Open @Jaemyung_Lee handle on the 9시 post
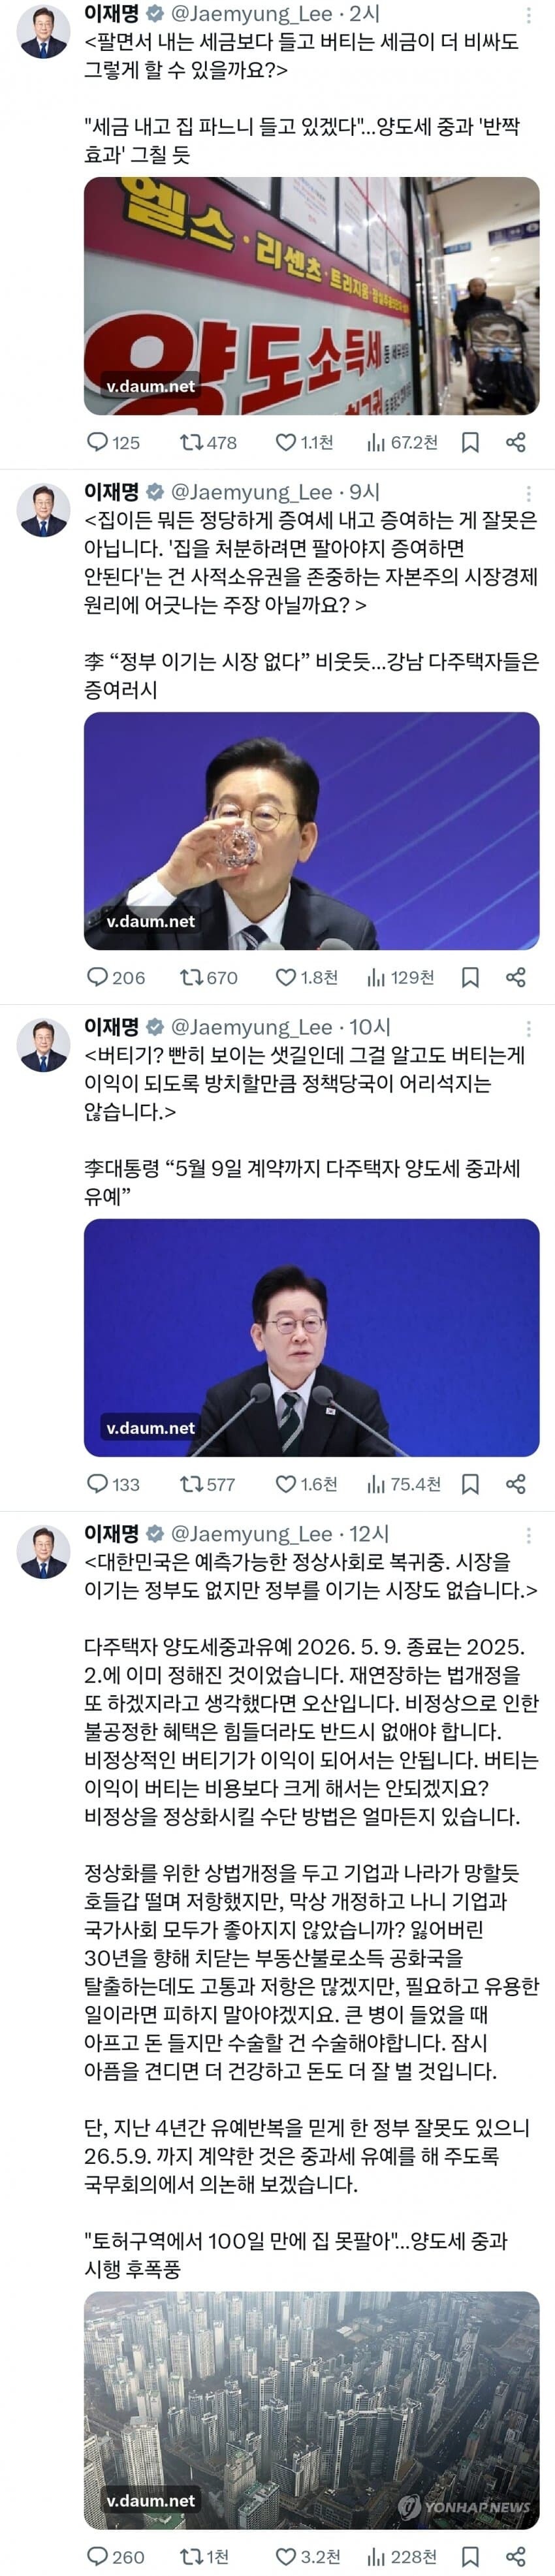Image resolution: width=555 pixels, height=2576 pixels. (x=251, y=492)
